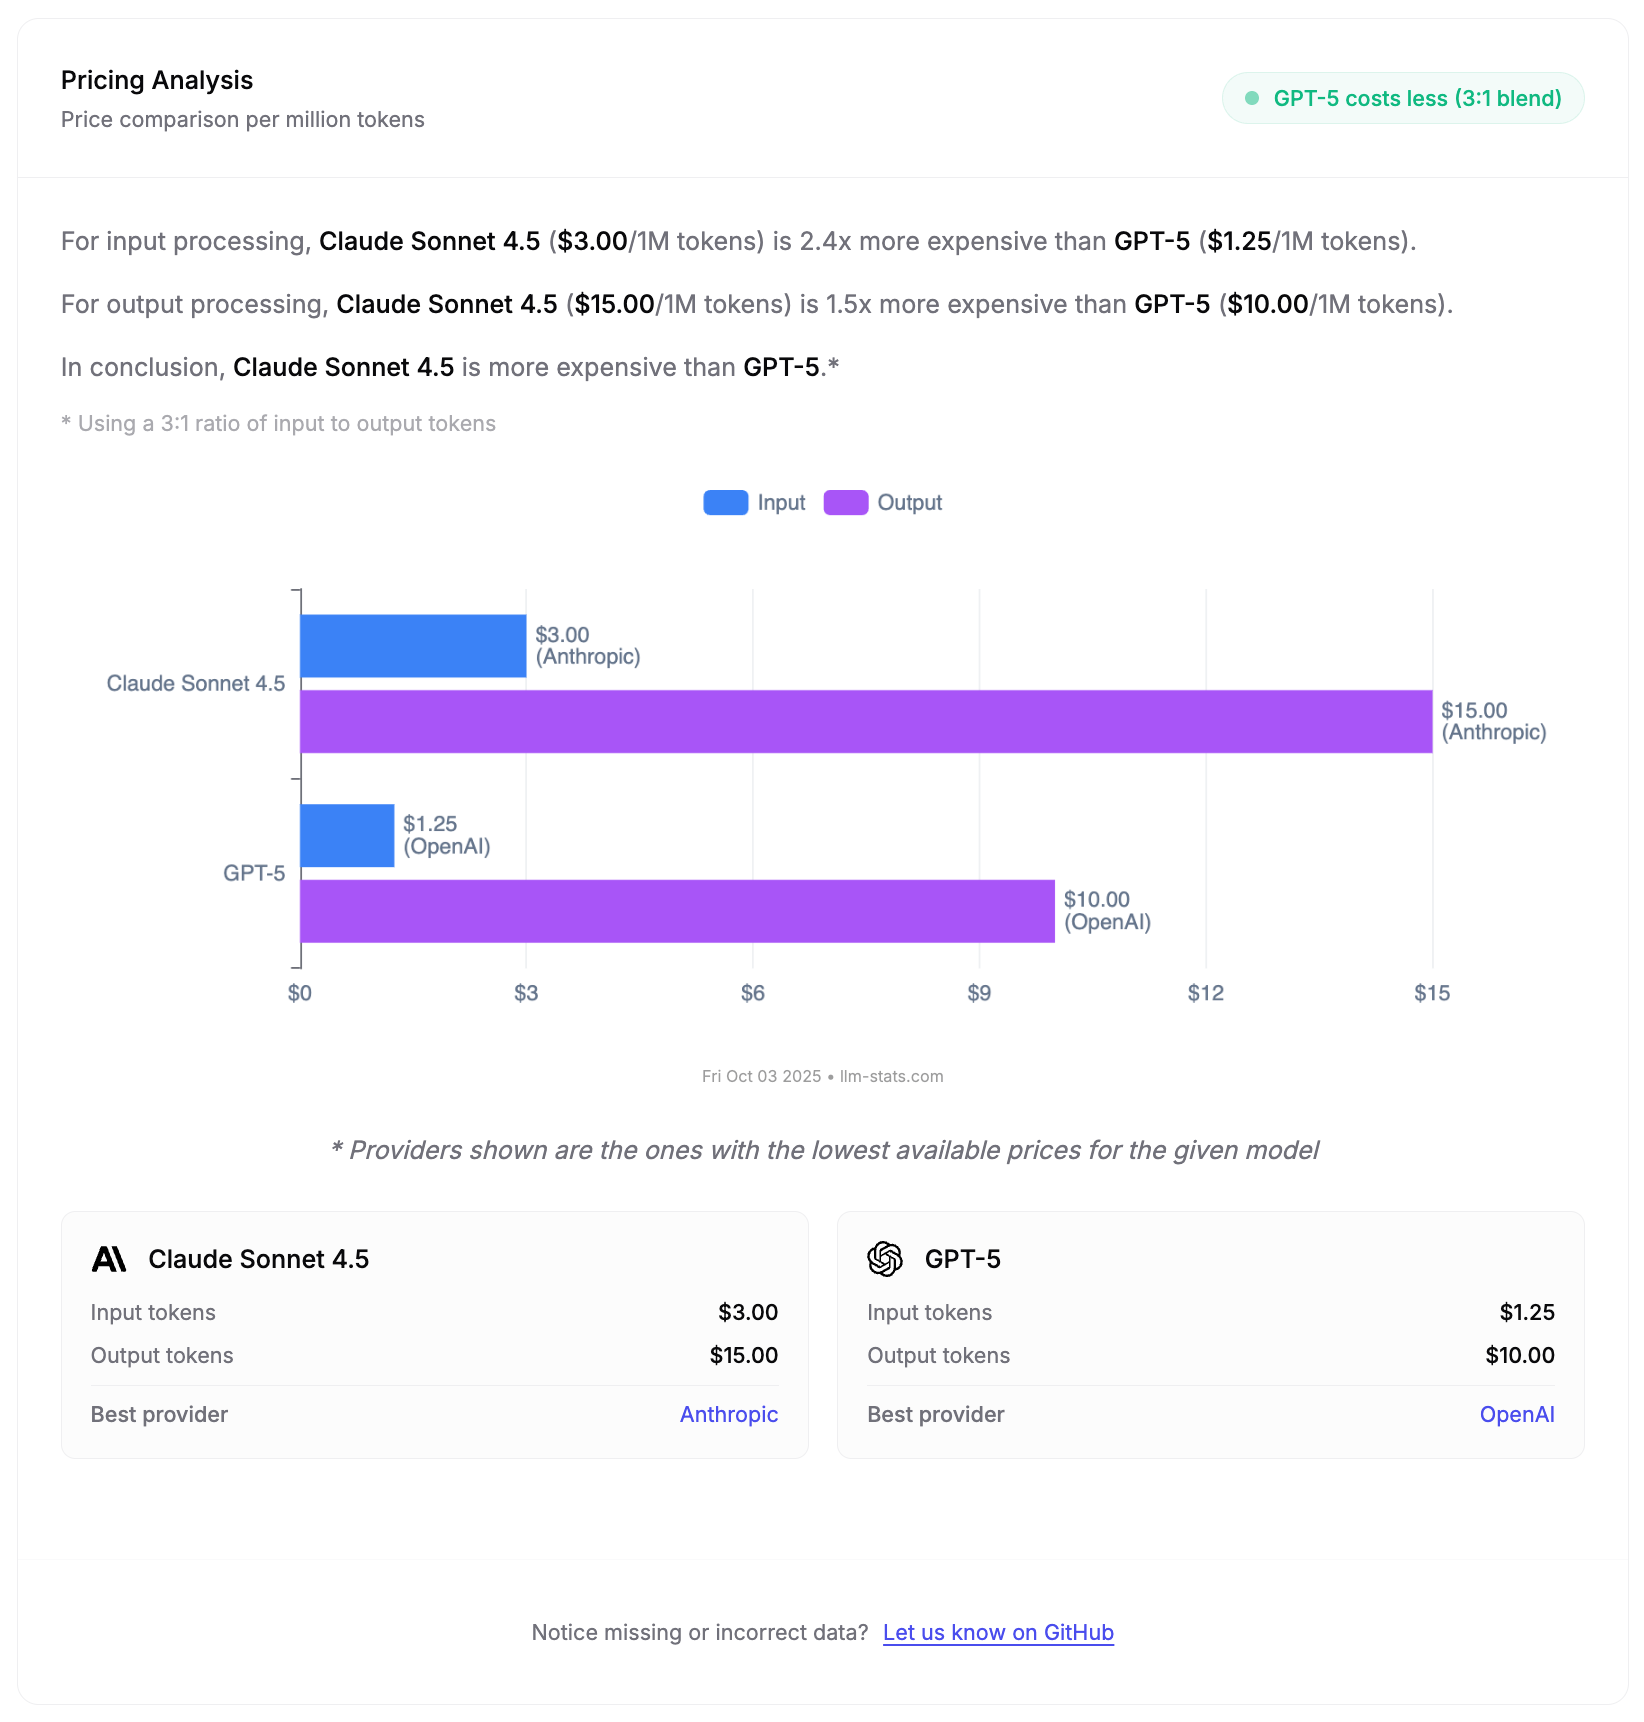The image size is (1644, 1722).
Task: Click the green dot in the cost badge
Action: pyautogui.click(x=1251, y=98)
